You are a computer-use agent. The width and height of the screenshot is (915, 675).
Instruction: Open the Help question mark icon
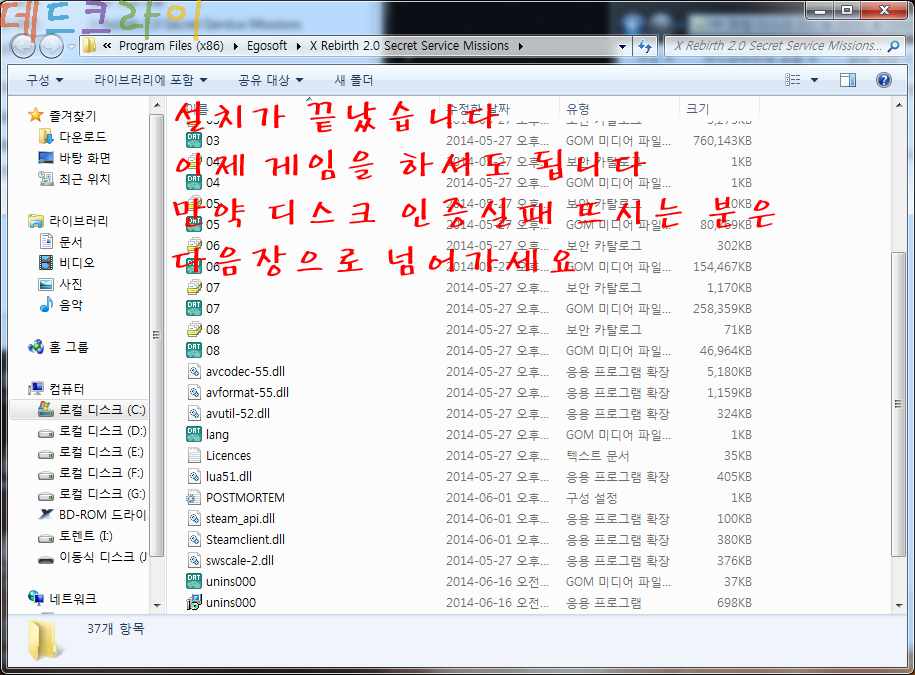click(x=883, y=80)
